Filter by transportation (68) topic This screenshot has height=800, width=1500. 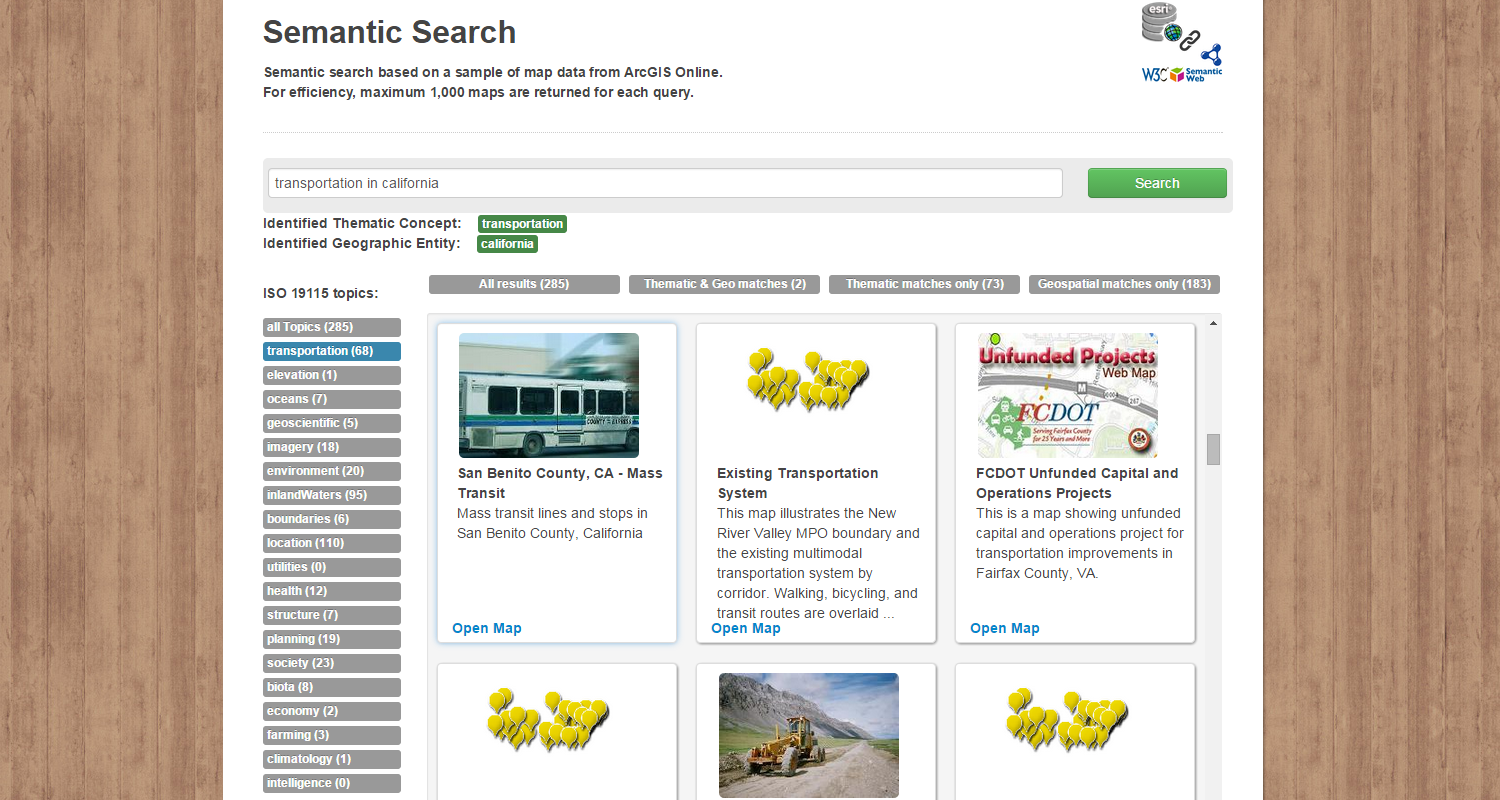coord(332,351)
